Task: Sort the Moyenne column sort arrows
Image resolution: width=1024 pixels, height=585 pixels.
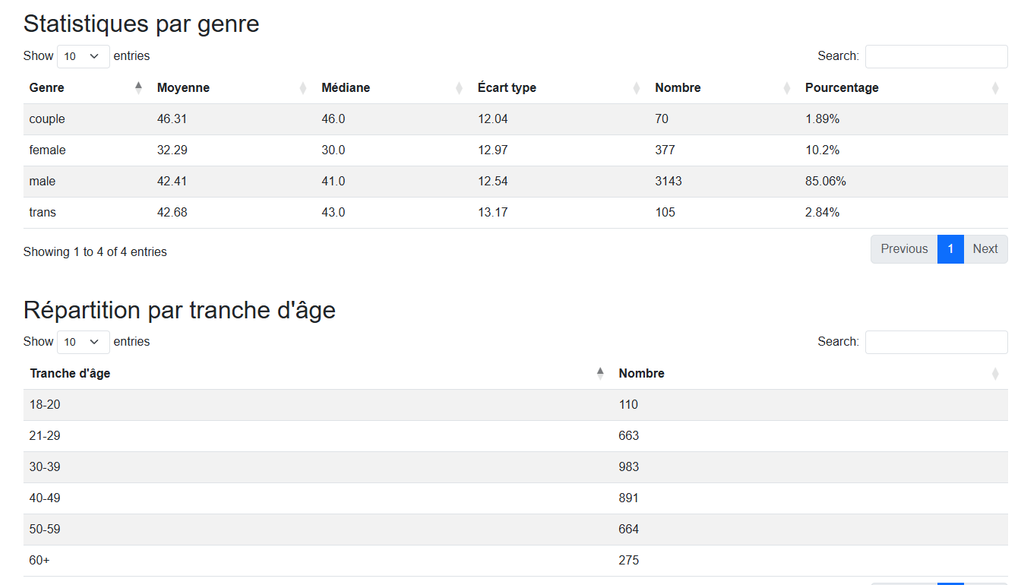Action: [x=303, y=88]
